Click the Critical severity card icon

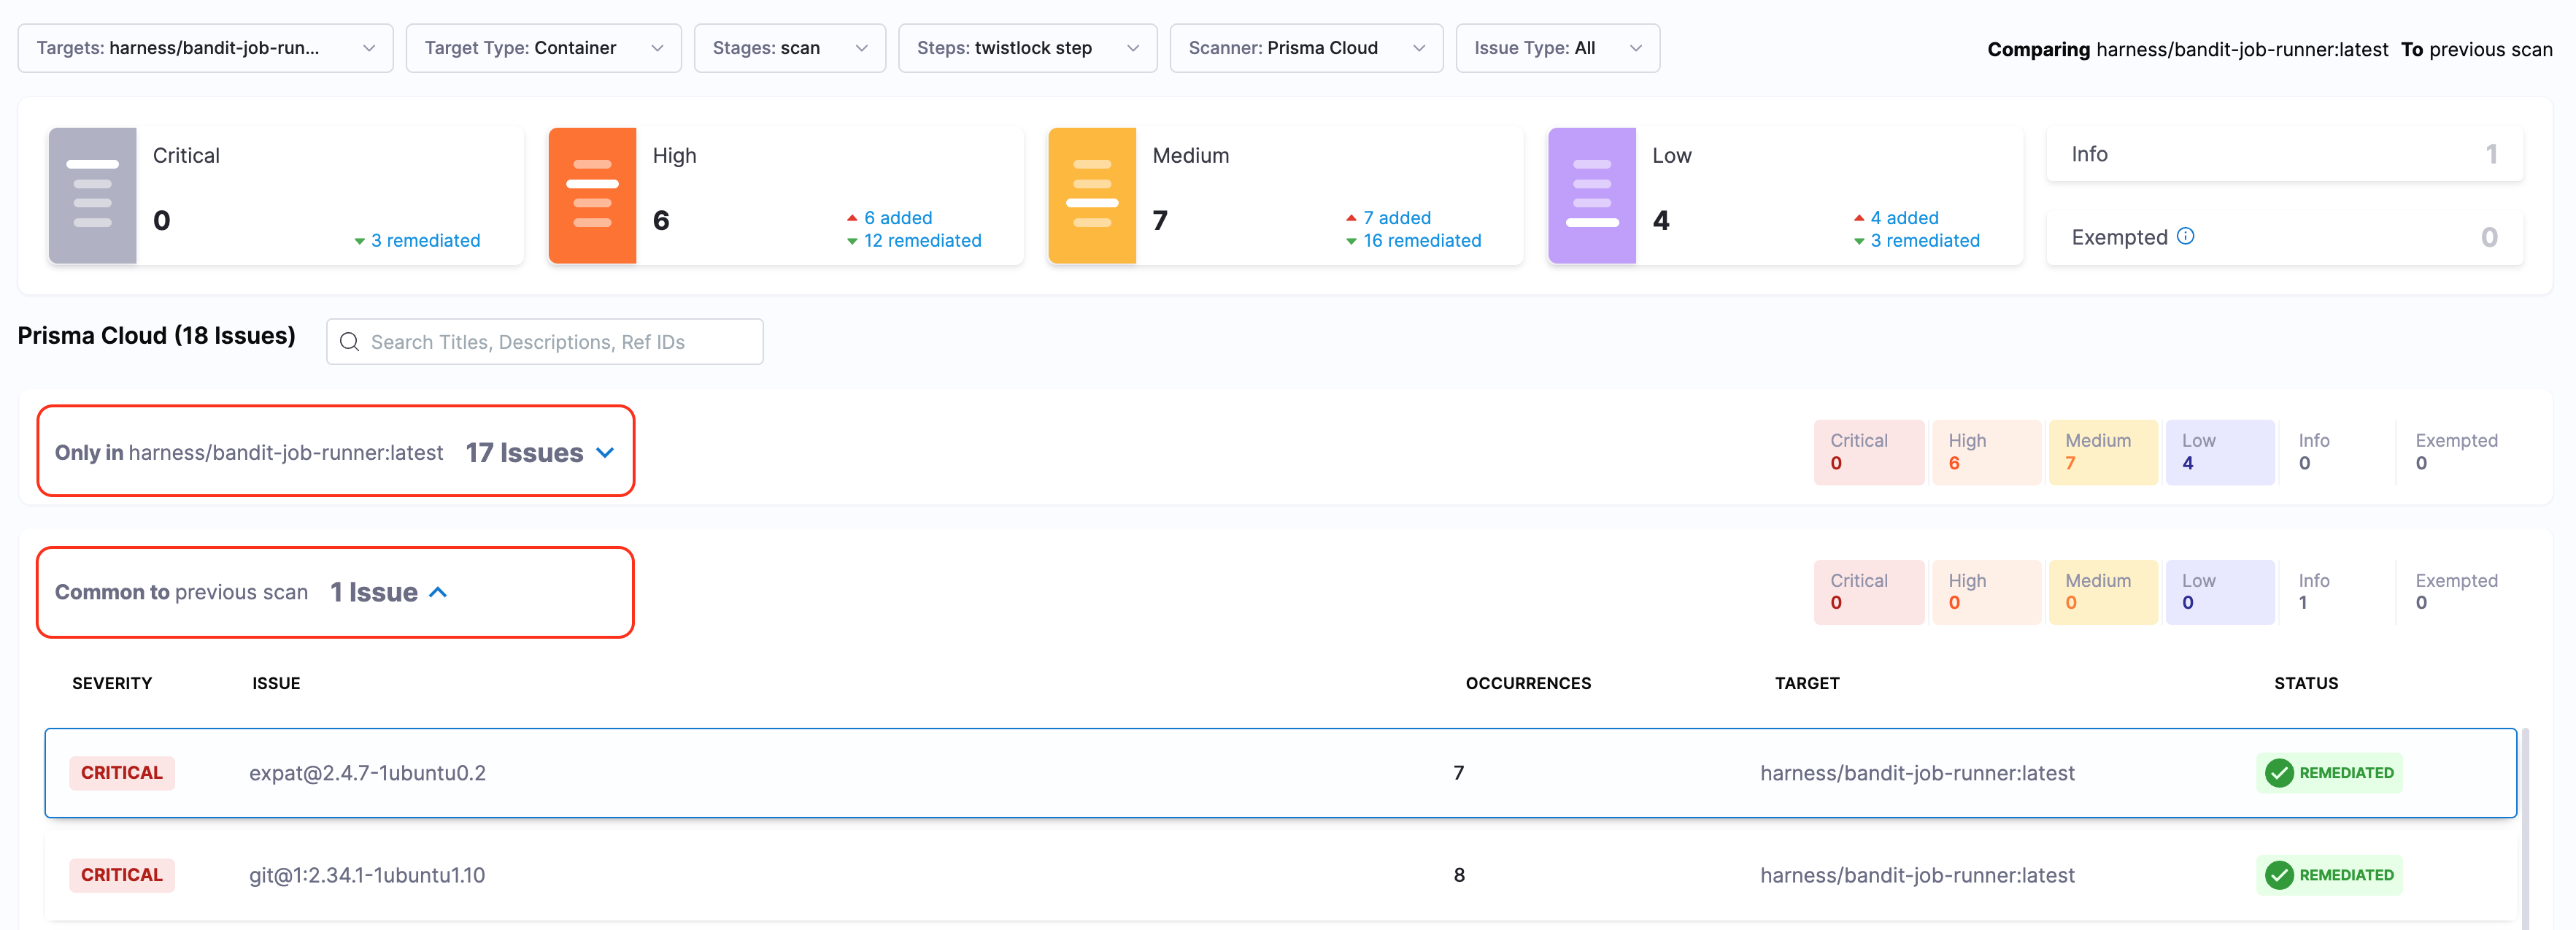tap(92, 195)
